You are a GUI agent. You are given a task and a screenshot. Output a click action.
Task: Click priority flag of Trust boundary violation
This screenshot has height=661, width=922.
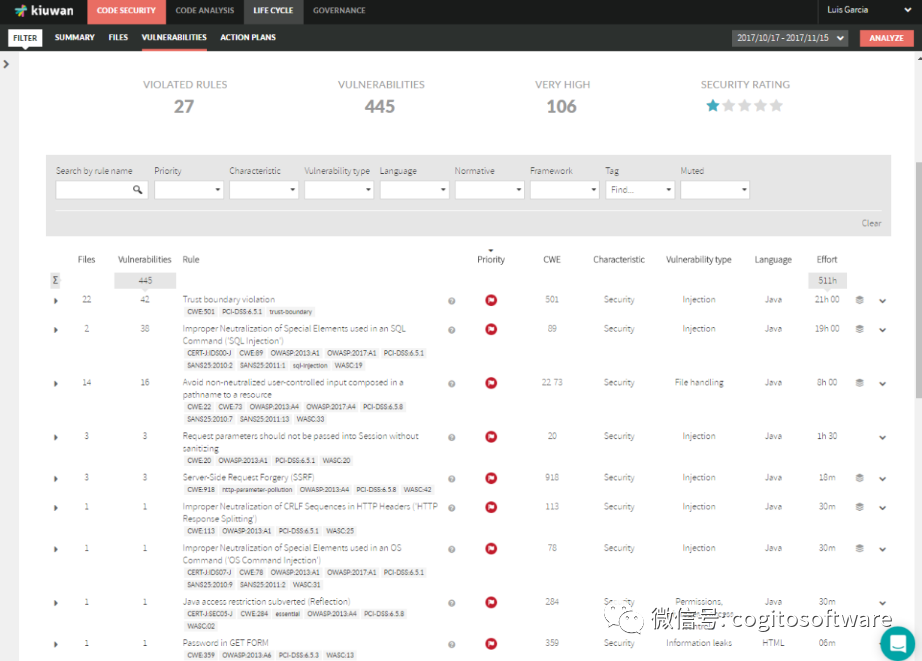tap(491, 300)
